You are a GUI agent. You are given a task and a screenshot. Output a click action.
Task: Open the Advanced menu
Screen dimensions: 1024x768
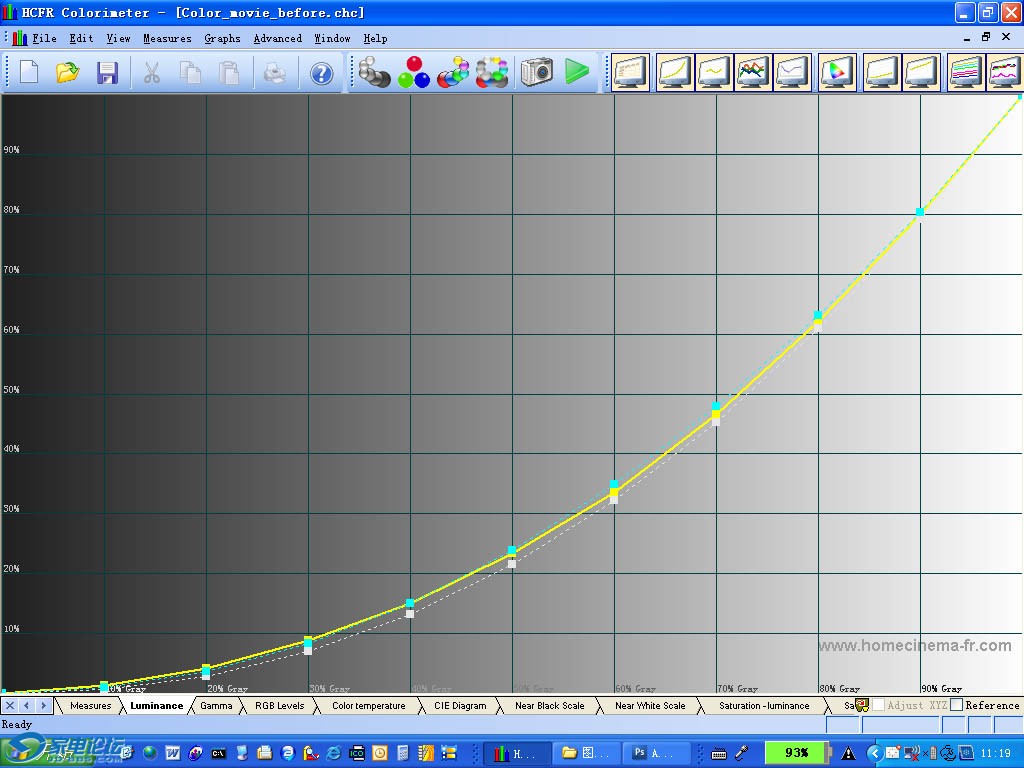tap(277, 38)
